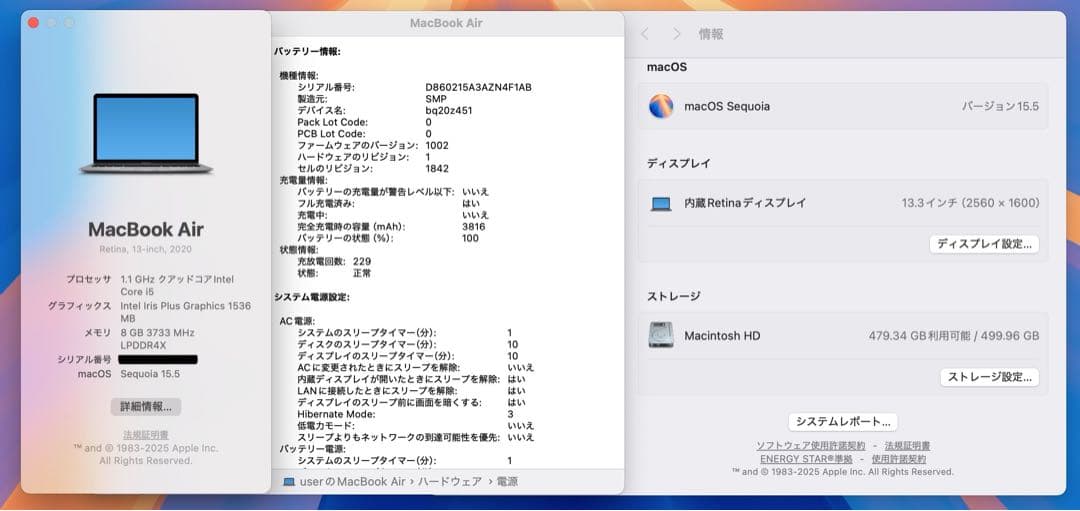This screenshot has height=511, width=1080.
Task: Click Retina, 13-inch, 2020 subtitle
Action: [146, 249]
